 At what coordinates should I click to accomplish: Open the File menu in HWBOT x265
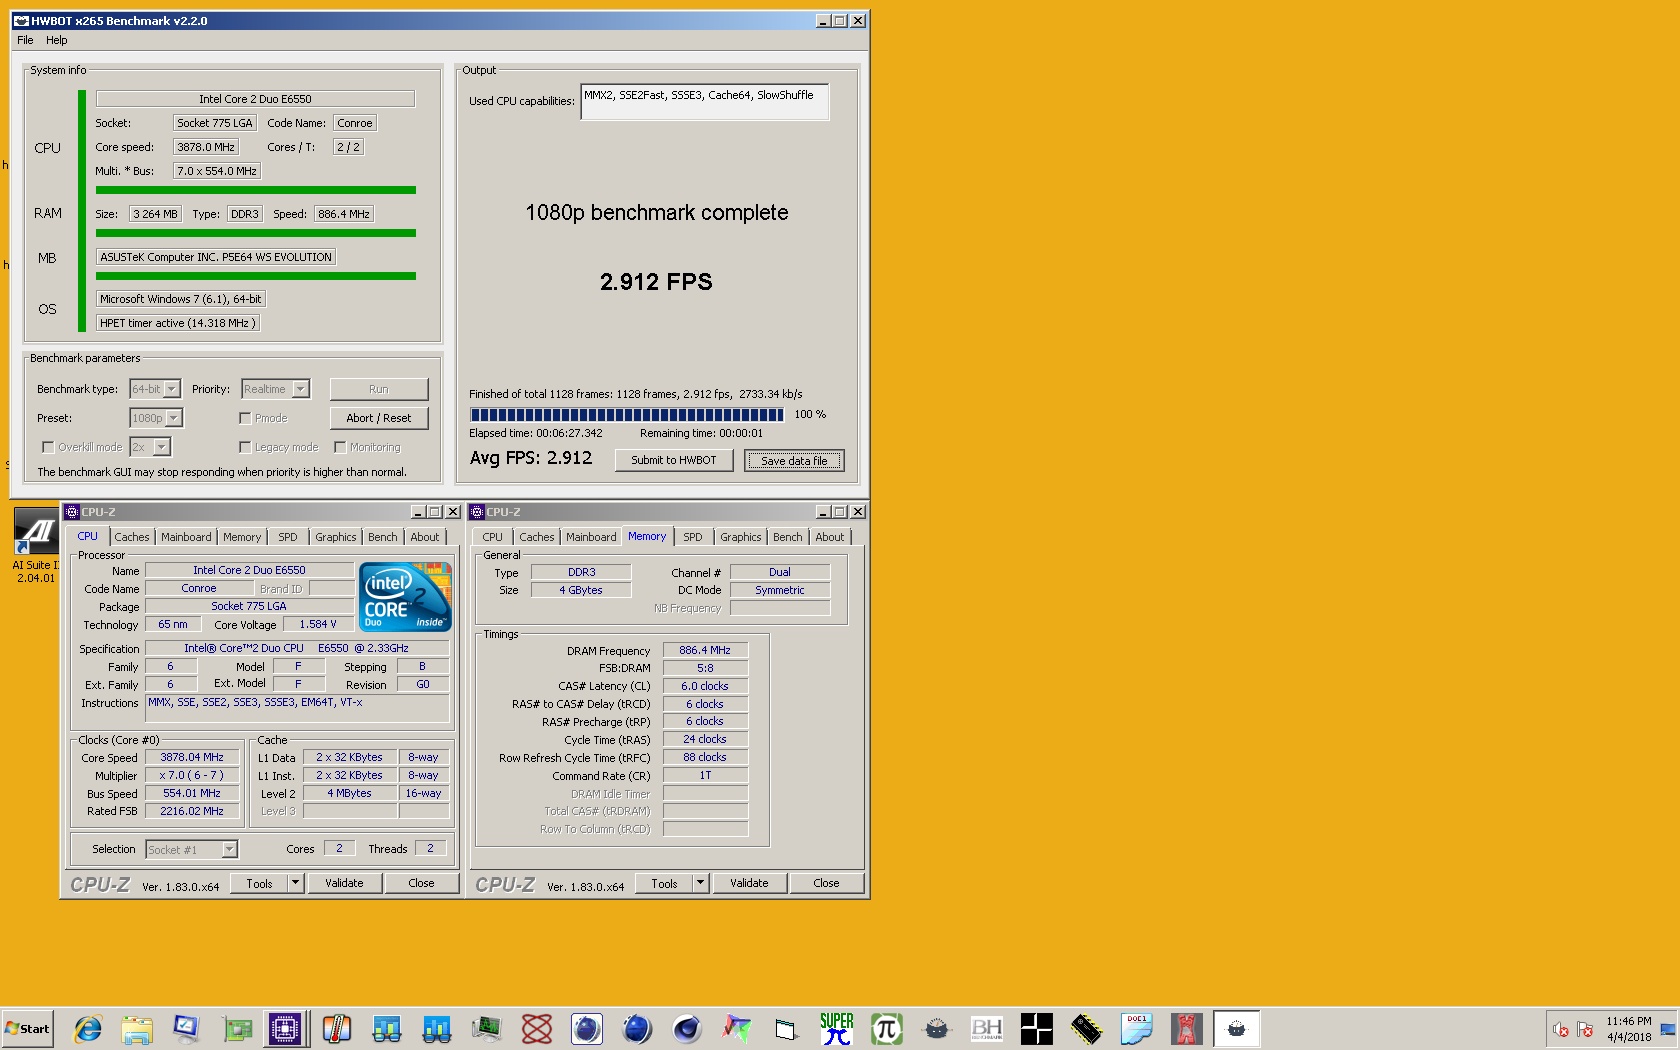(x=25, y=40)
